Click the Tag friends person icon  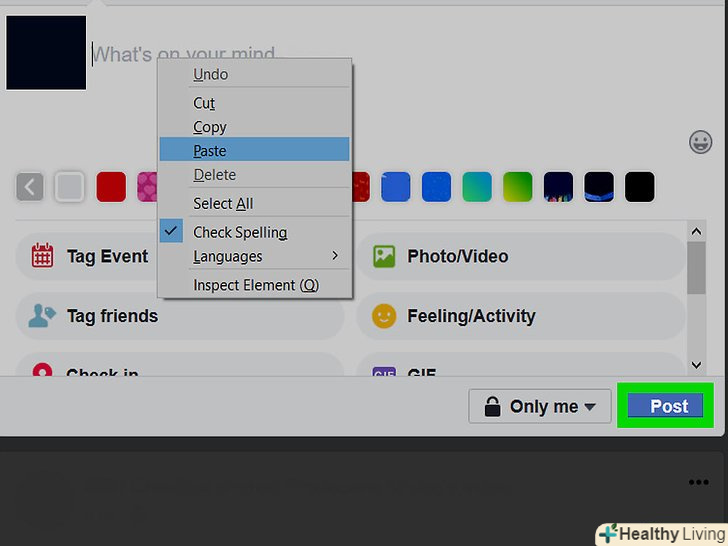pyautogui.click(x=42, y=316)
